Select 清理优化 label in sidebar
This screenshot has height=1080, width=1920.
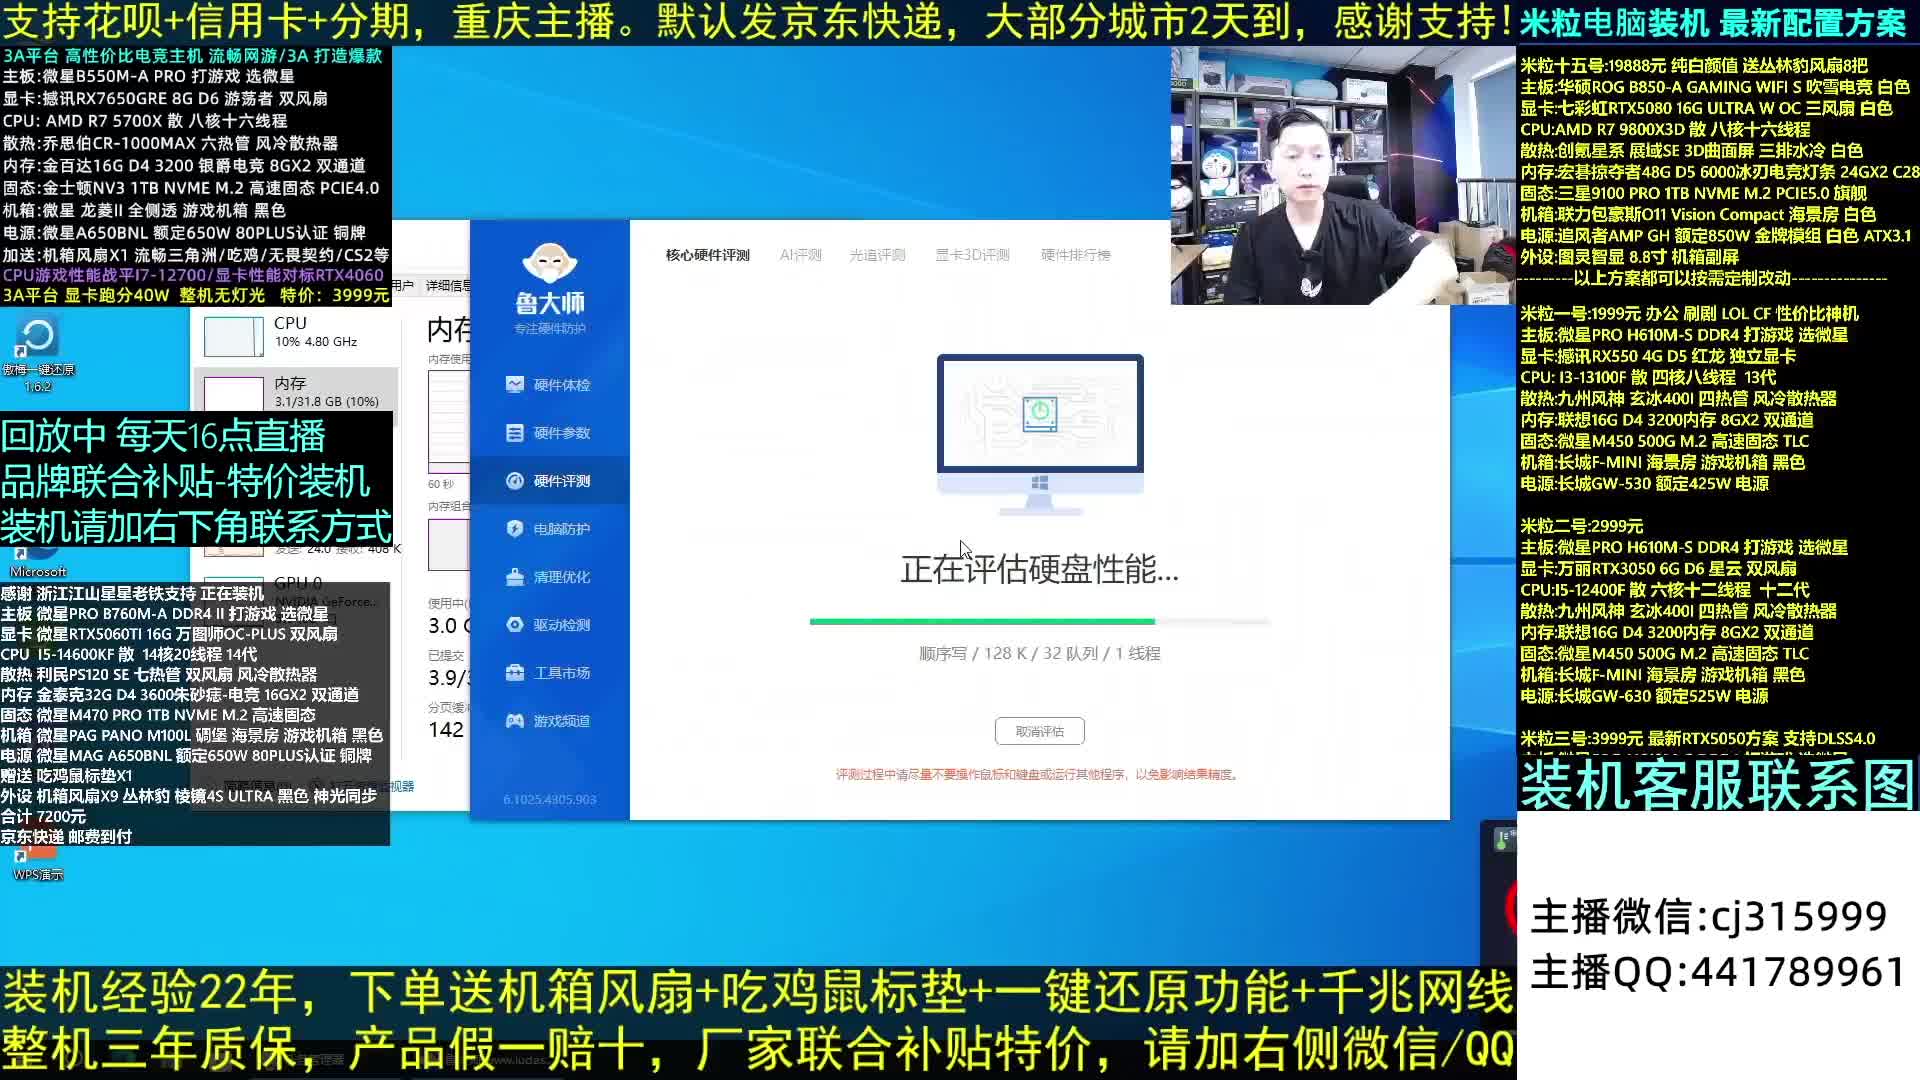pos(561,577)
